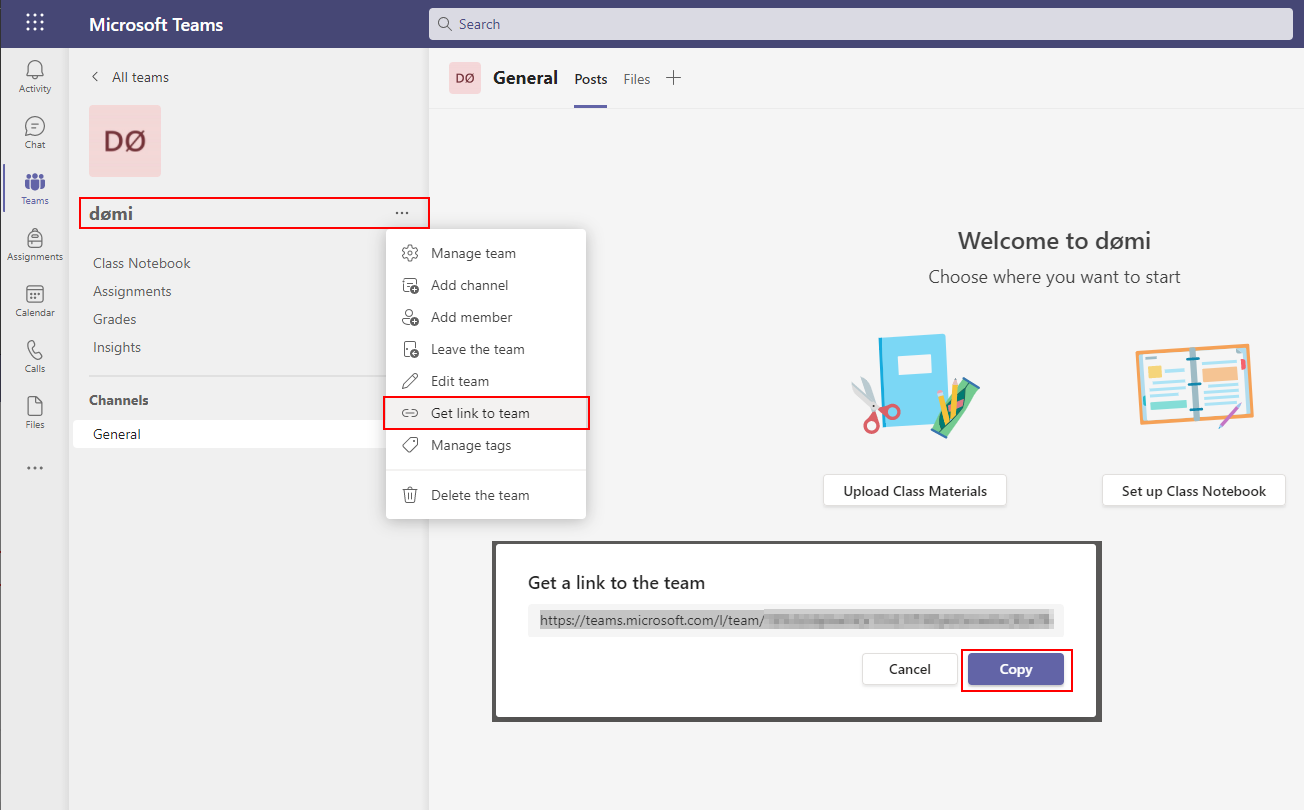Open more apps ellipsis in sidebar

point(35,467)
